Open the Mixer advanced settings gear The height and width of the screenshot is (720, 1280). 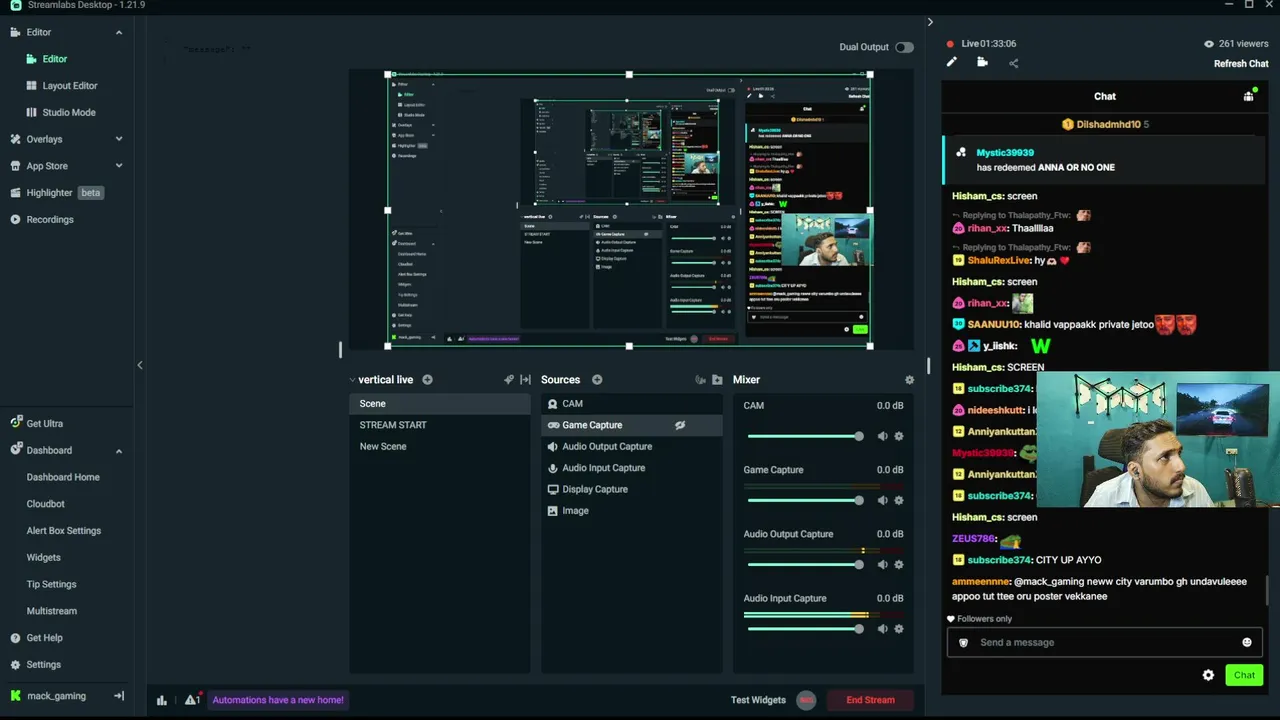(x=909, y=380)
